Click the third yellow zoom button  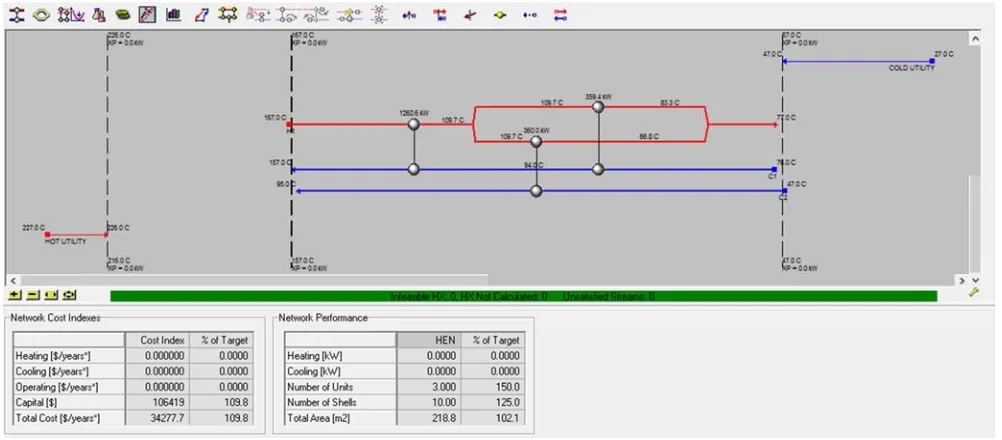coord(52,295)
